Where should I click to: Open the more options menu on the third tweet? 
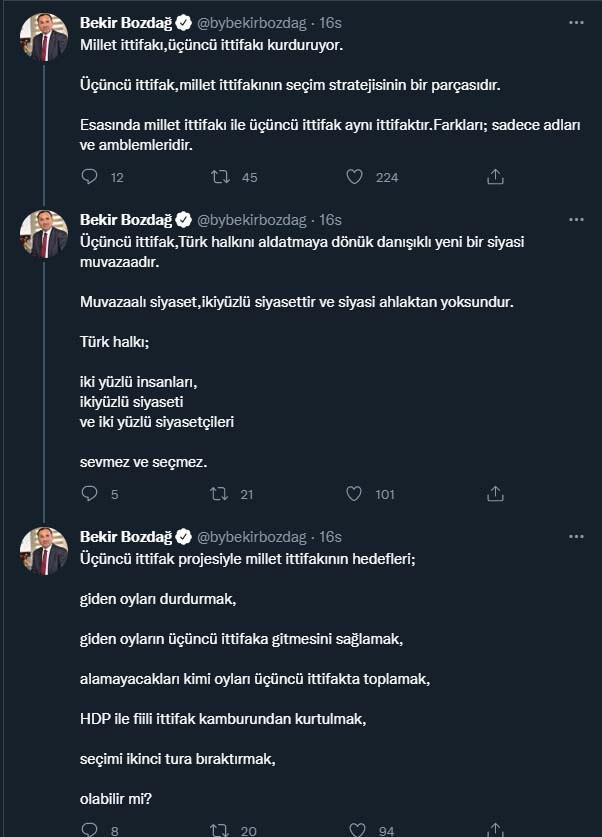tap(575, 535)
